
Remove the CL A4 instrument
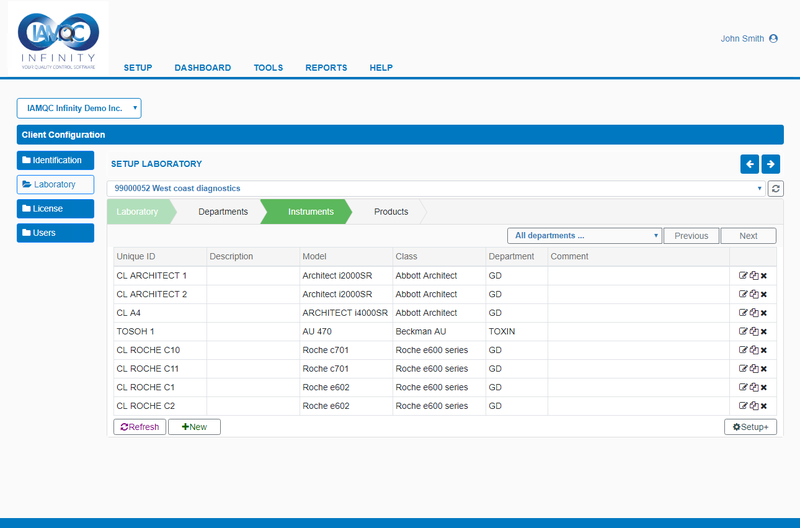(764, 313)
